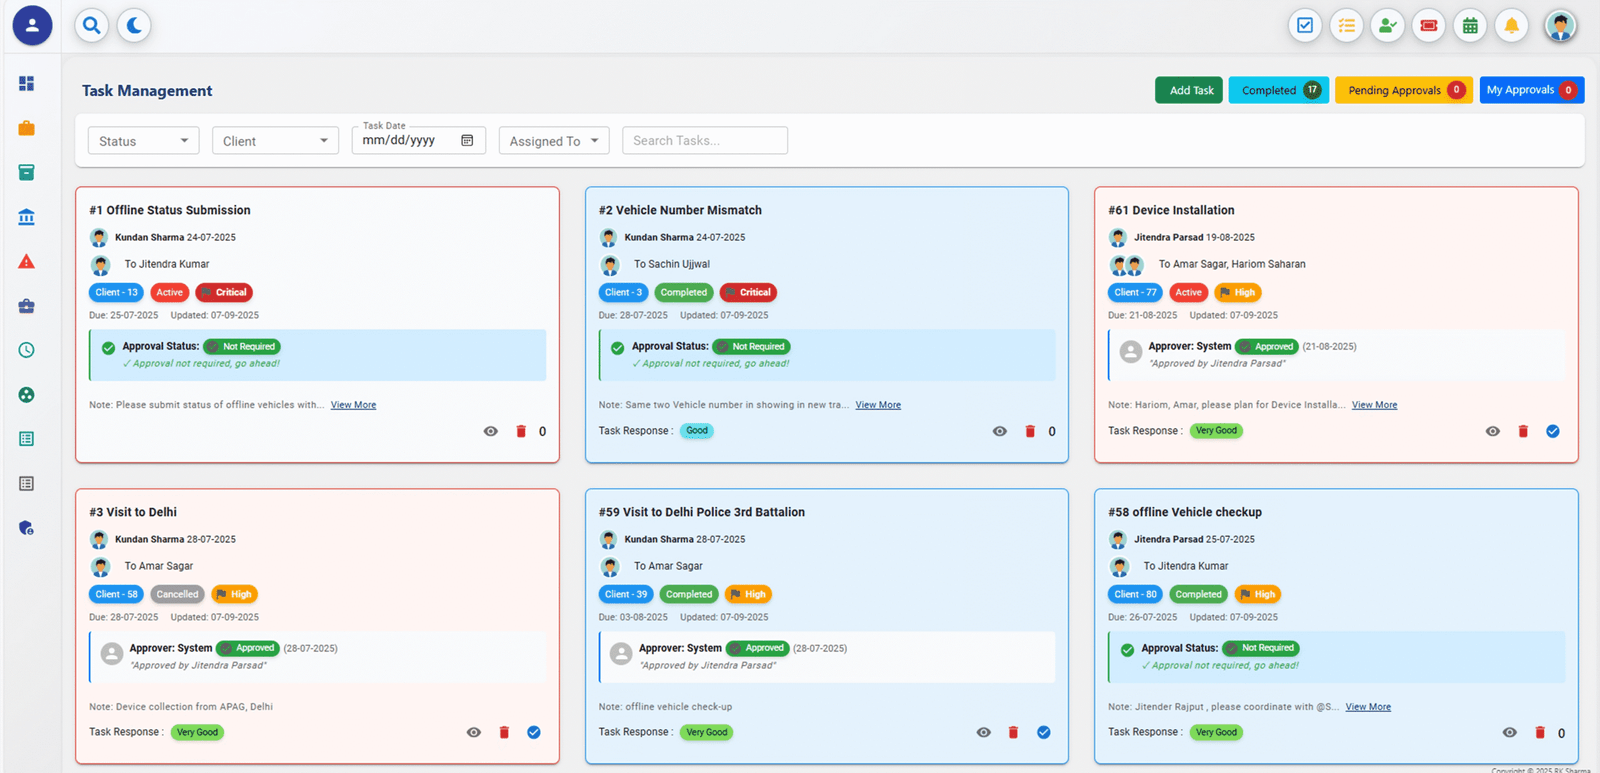The height and width of the screenshot is (773, 1600).
Task: Open orange briefcase icon in sidebar
Action: pos(27,128)
